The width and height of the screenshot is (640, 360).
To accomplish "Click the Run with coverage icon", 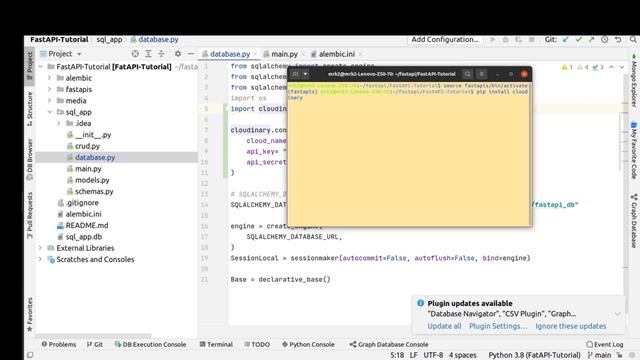I will 518,40.
